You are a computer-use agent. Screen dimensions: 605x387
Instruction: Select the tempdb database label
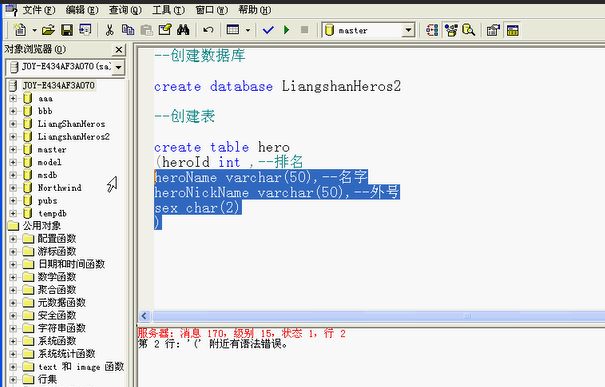coord(52,213)
